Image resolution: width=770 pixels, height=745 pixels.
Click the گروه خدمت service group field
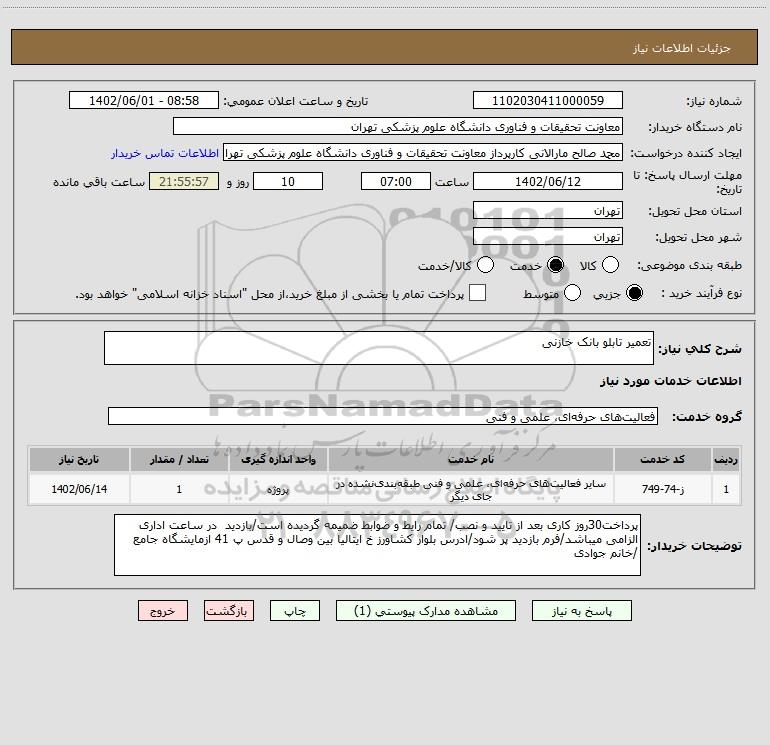(383, 416)
